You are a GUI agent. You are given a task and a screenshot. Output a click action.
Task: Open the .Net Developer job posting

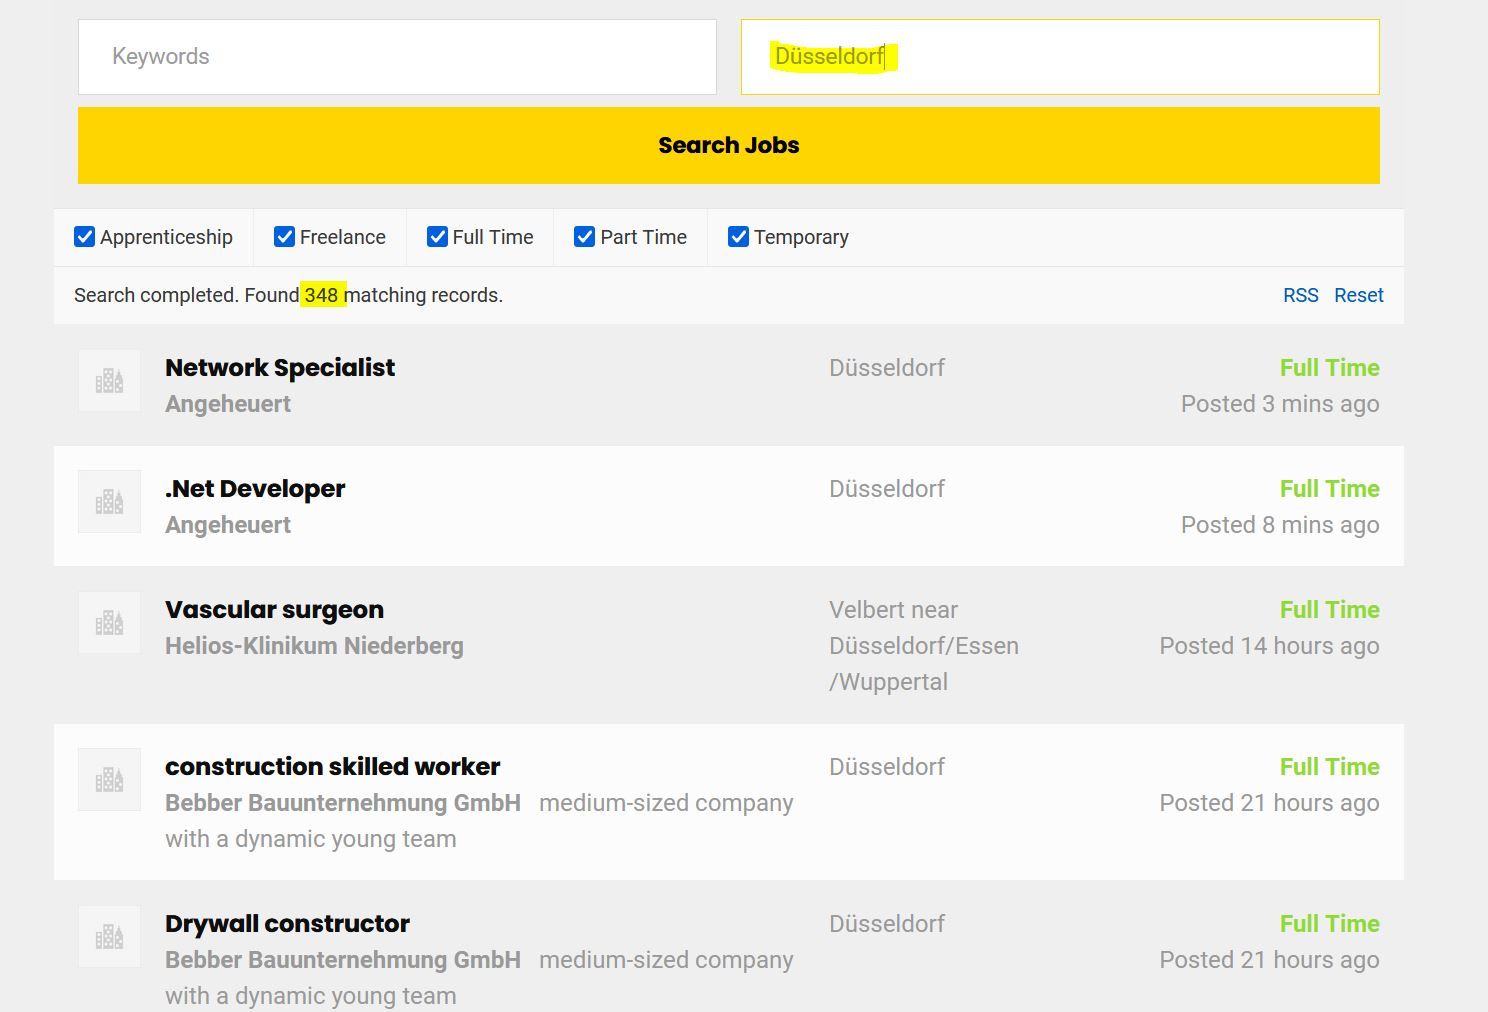255,489
